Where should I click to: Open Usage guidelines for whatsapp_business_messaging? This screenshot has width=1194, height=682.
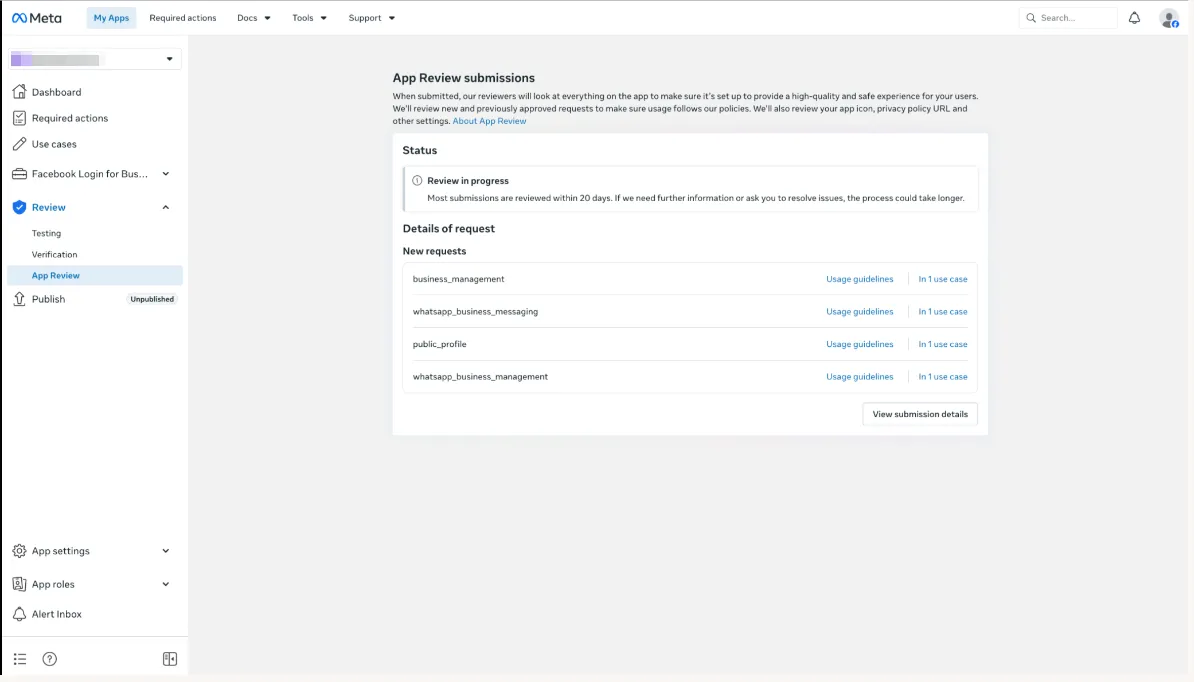click(860, 312)
